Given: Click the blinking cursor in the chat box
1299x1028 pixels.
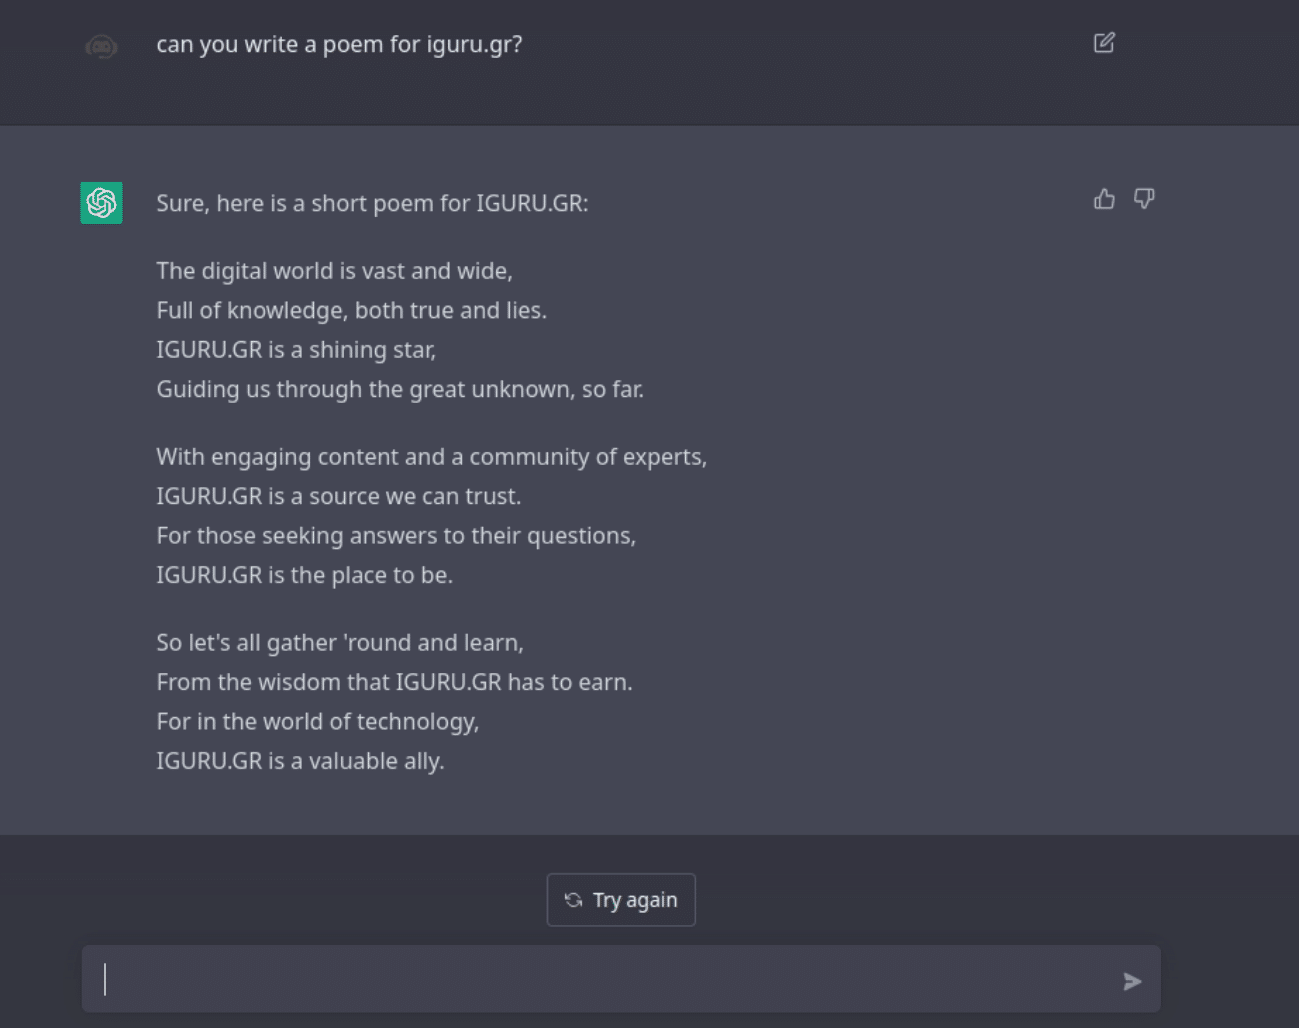Looking at the screenshot, I should (106, 980).
